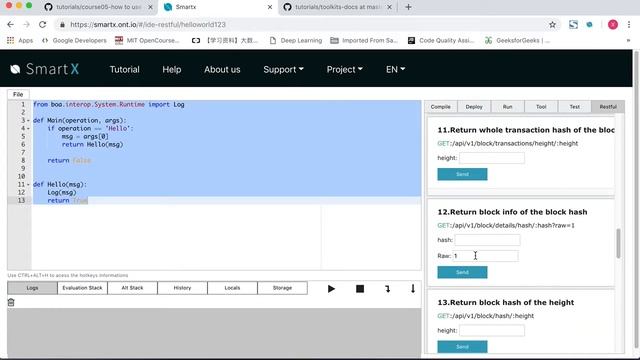This screenshot has width=640, height=360.
Task: Click the run/play debug icon
Action: [x=331, y=289]
